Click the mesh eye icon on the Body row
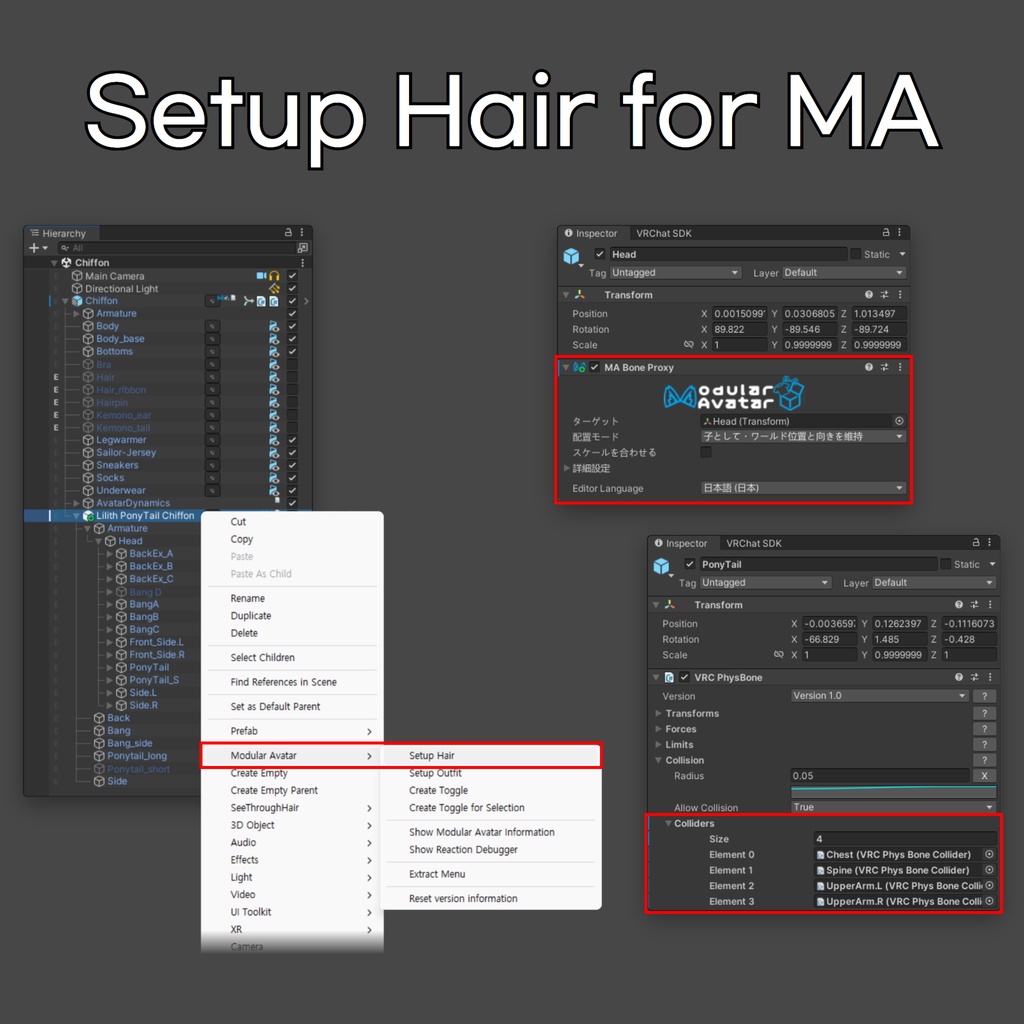Viewport: 1024px width, 1024px height. 274,326
